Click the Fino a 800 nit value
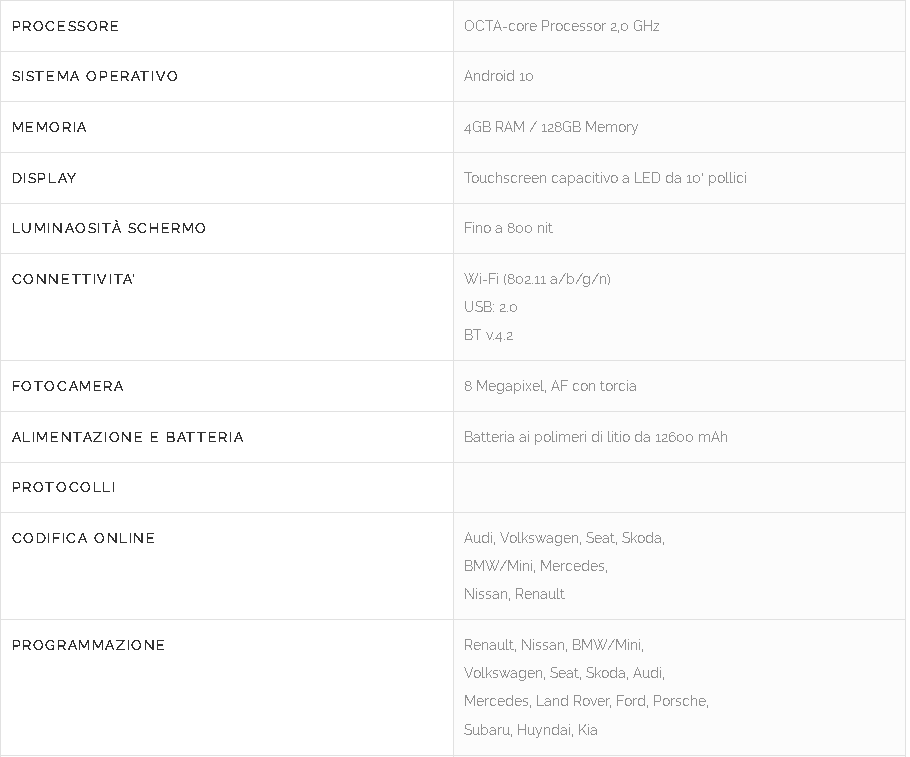This screenshot has width=910, height=757. (508, 228)
